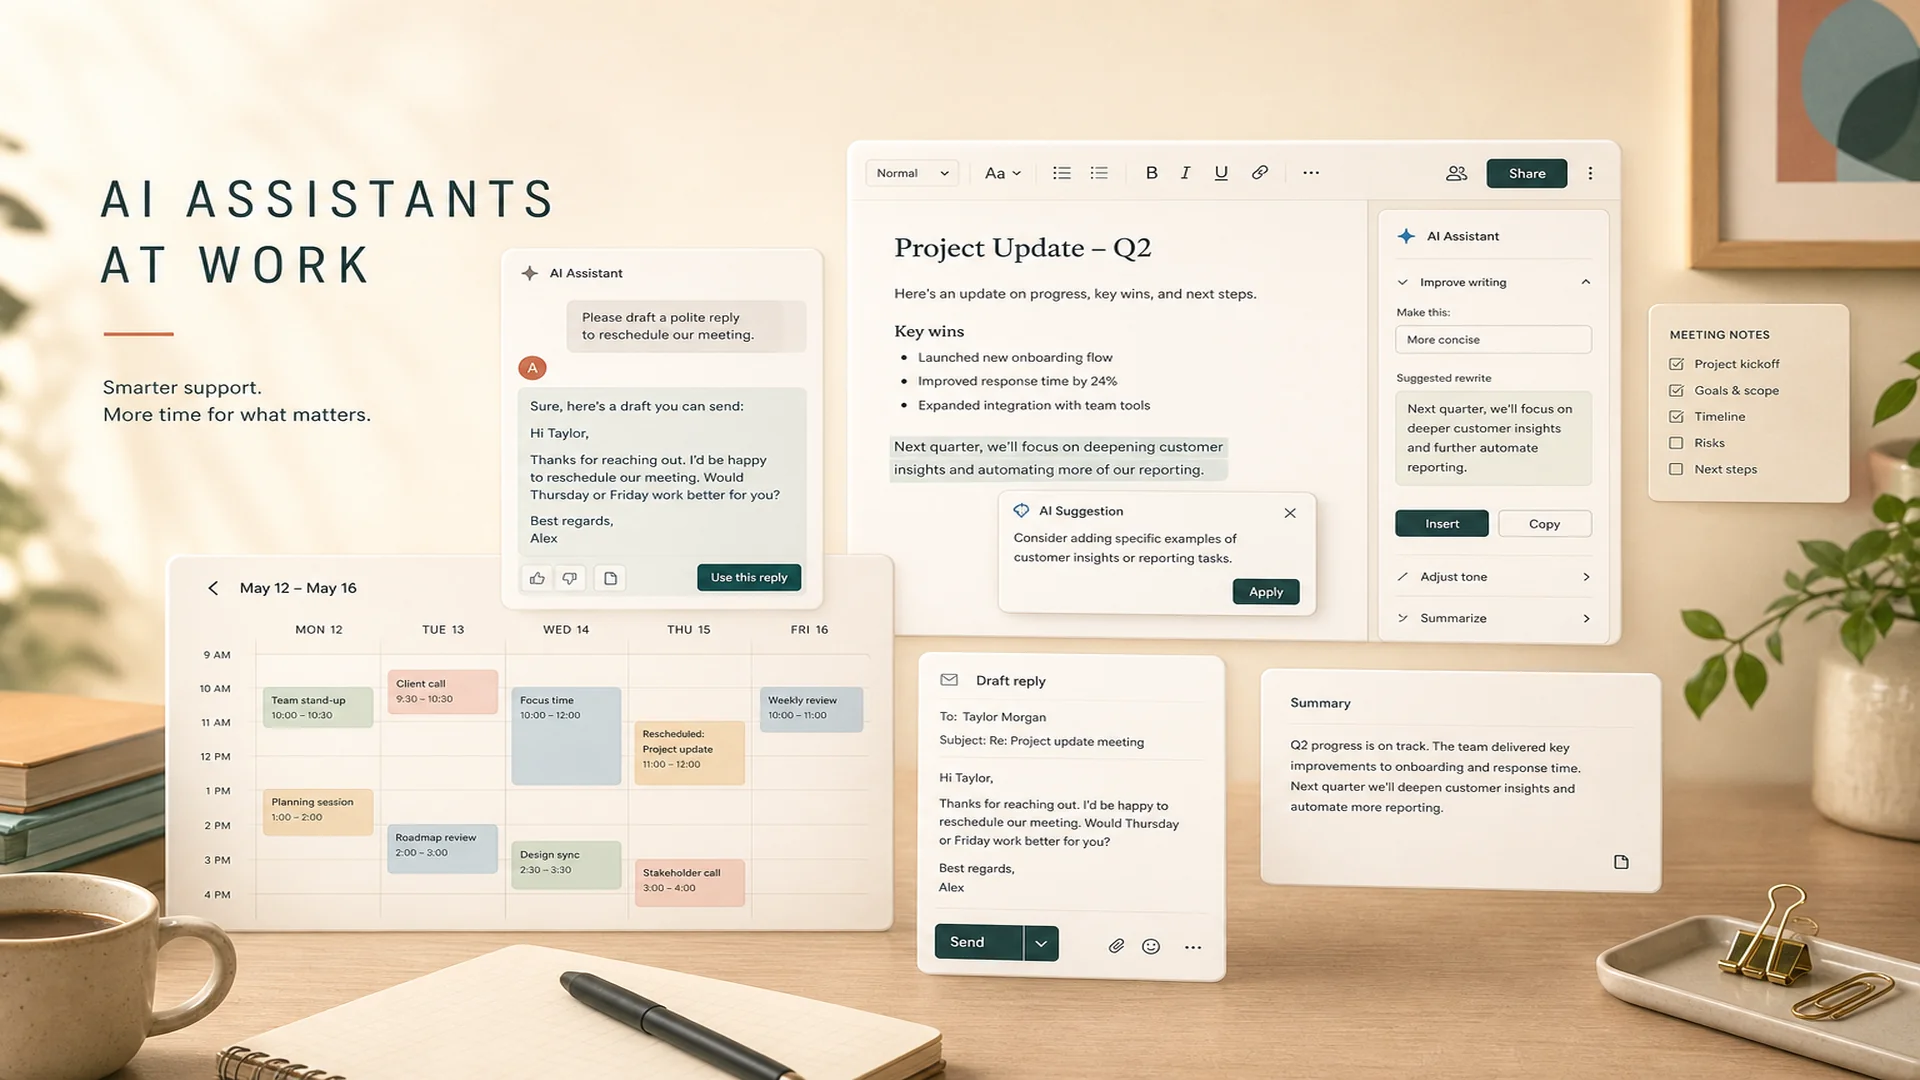
Task: Click the Share button
Action: click(1526, 173)
